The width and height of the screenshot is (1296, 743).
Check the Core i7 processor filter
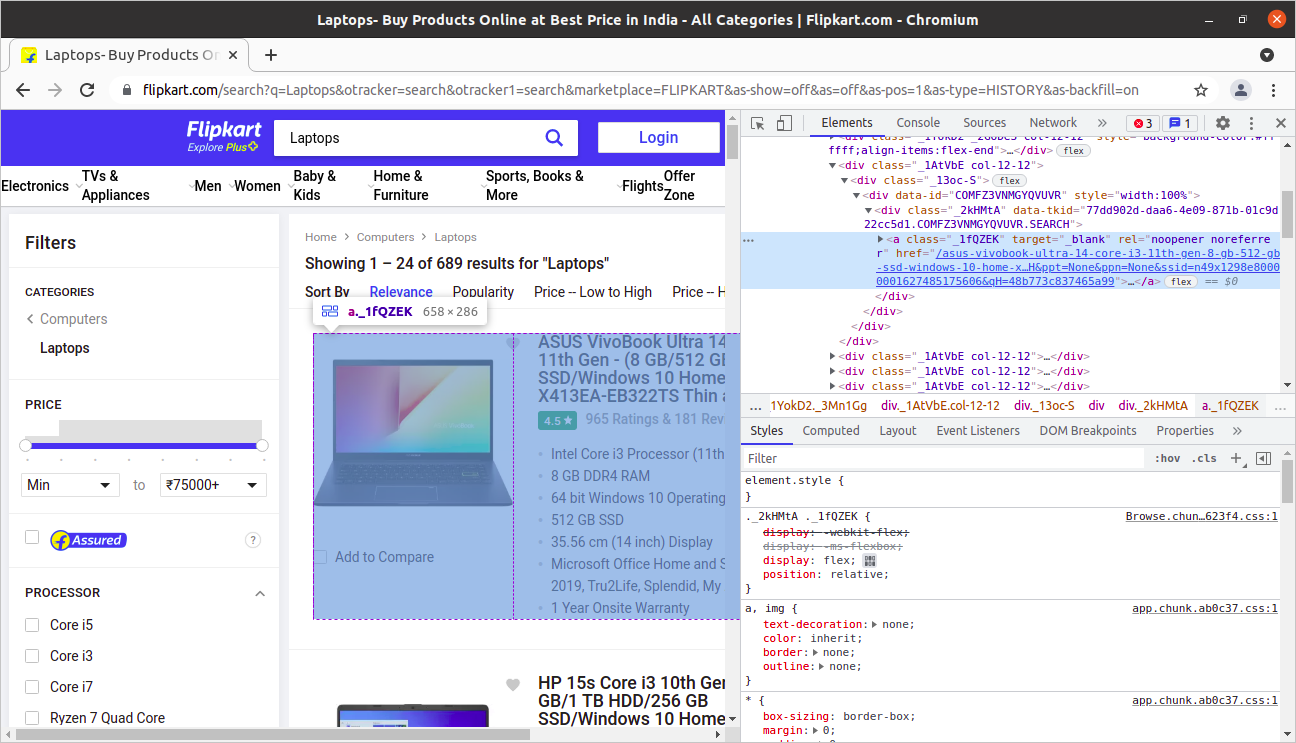[x=32, y=687]
